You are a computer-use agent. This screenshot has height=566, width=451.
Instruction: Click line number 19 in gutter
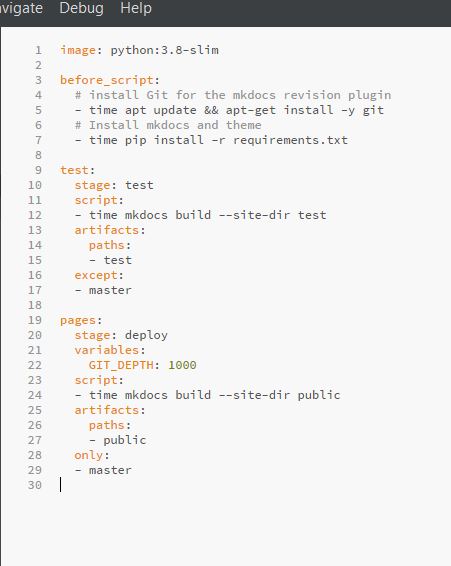click(x=35, y=320)
